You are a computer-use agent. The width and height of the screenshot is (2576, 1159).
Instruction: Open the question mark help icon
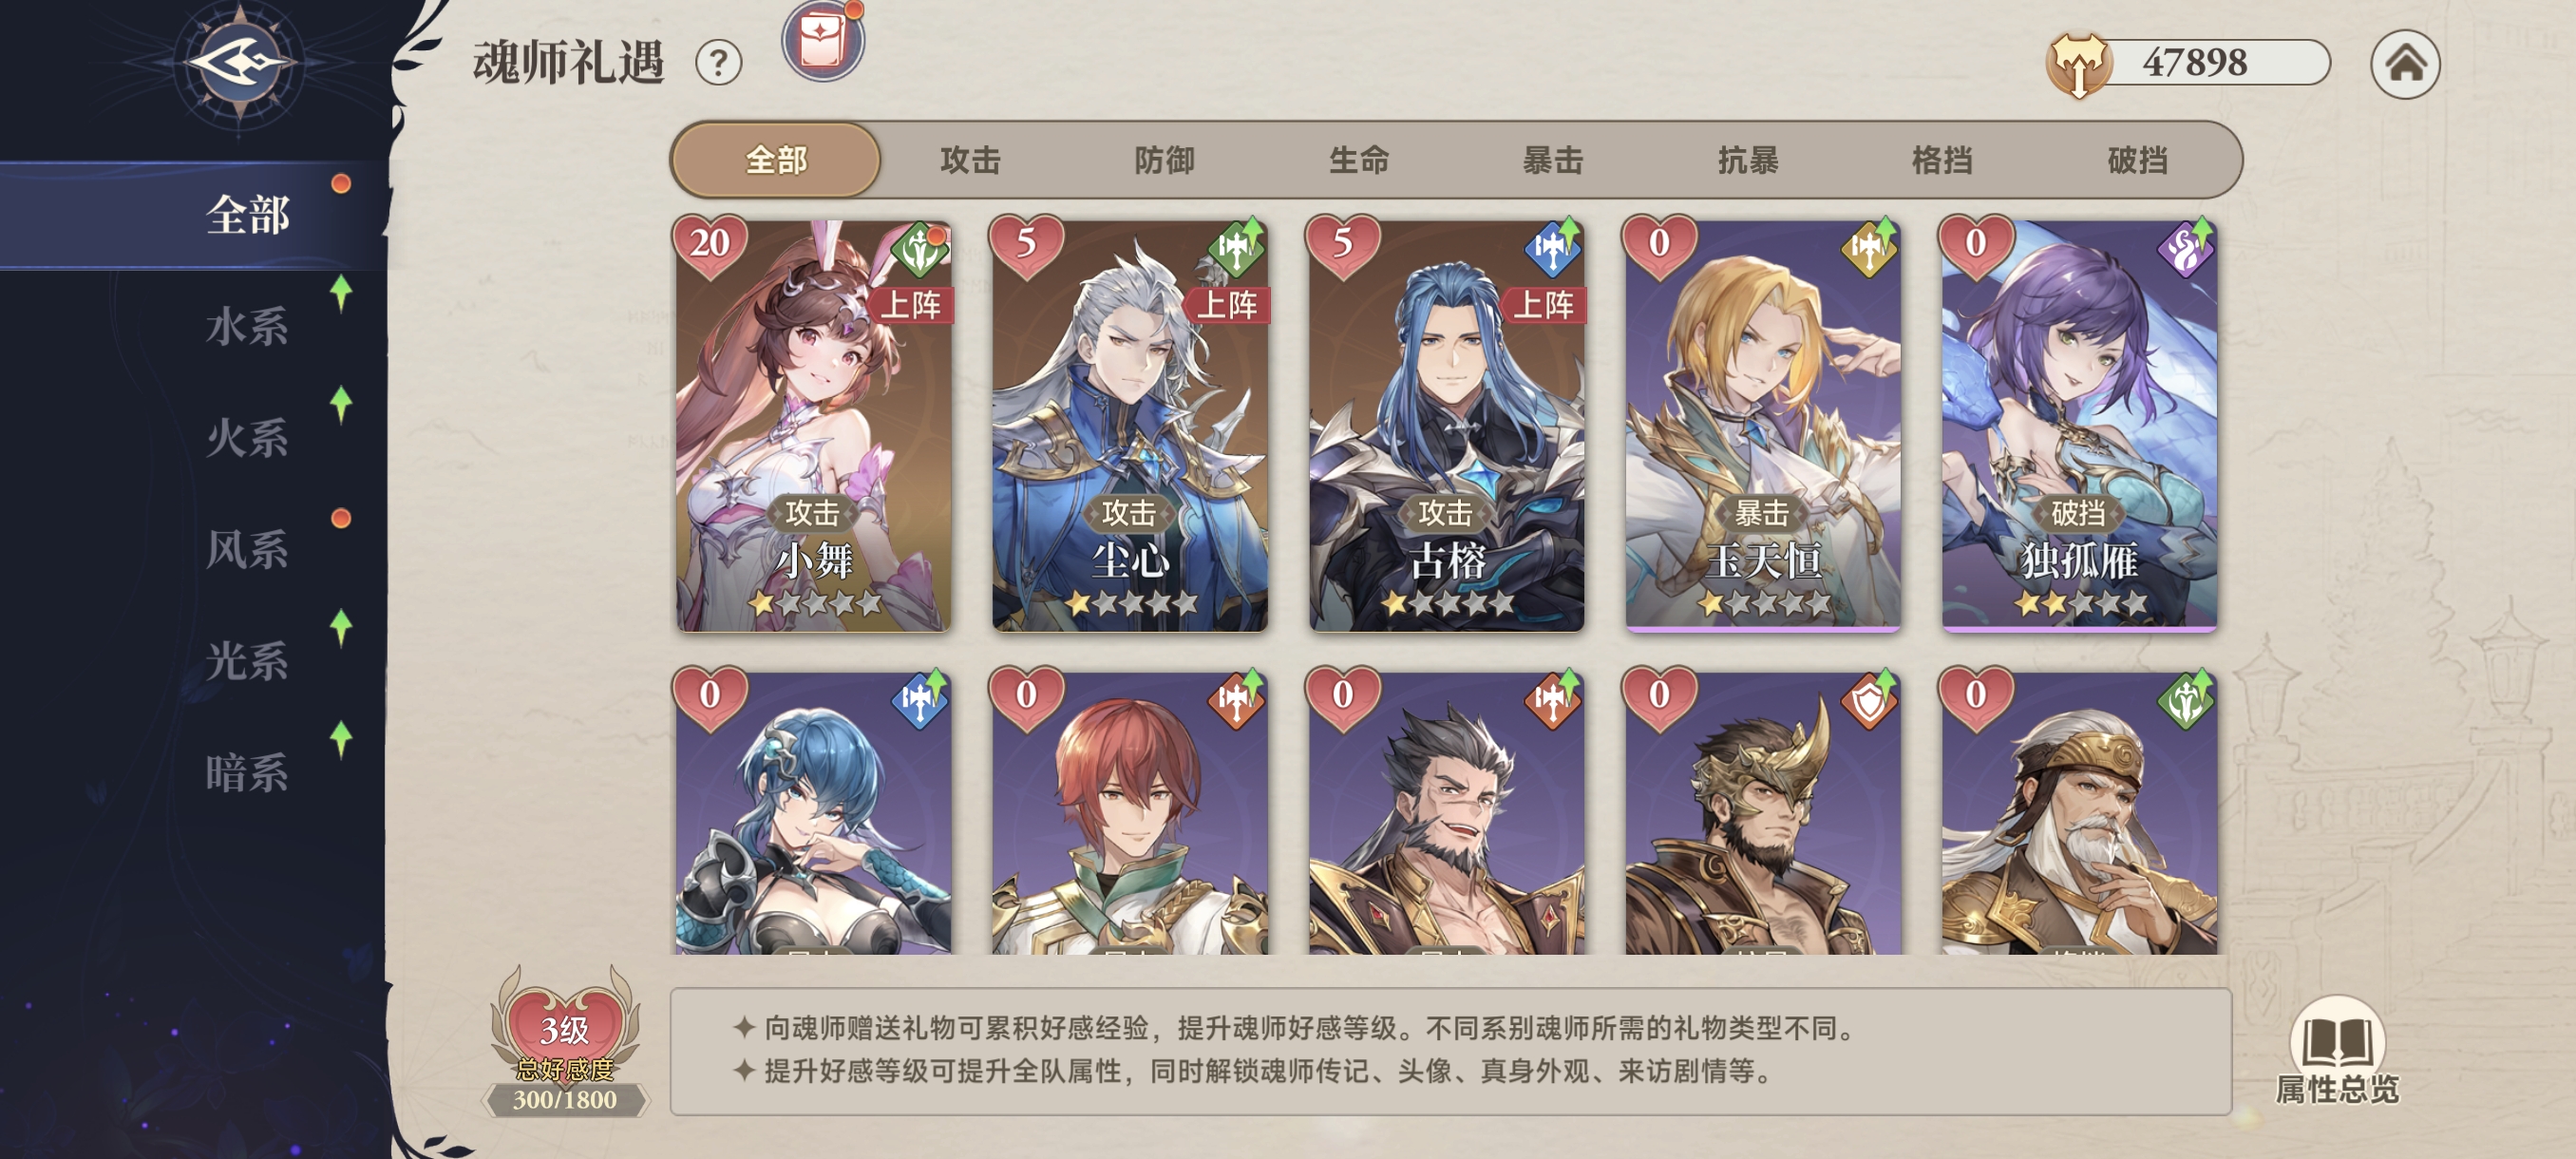[x=718, y=63]
